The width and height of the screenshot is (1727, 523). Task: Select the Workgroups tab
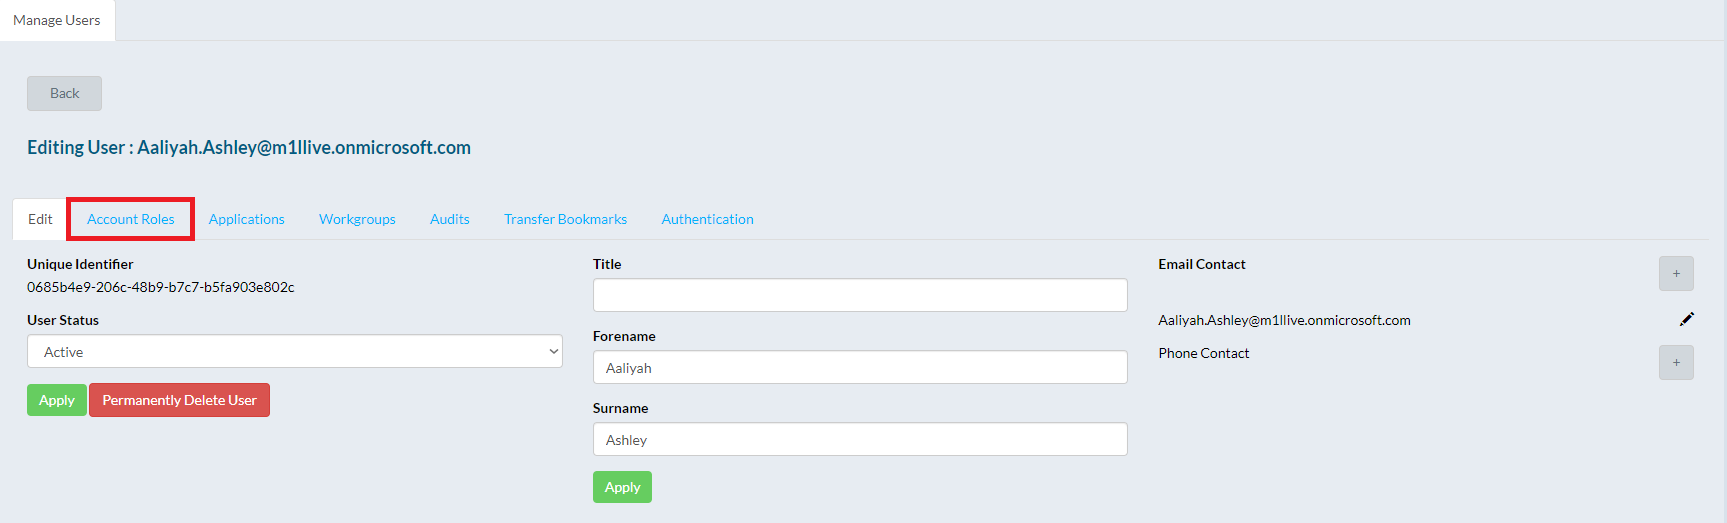coord(357,219)
